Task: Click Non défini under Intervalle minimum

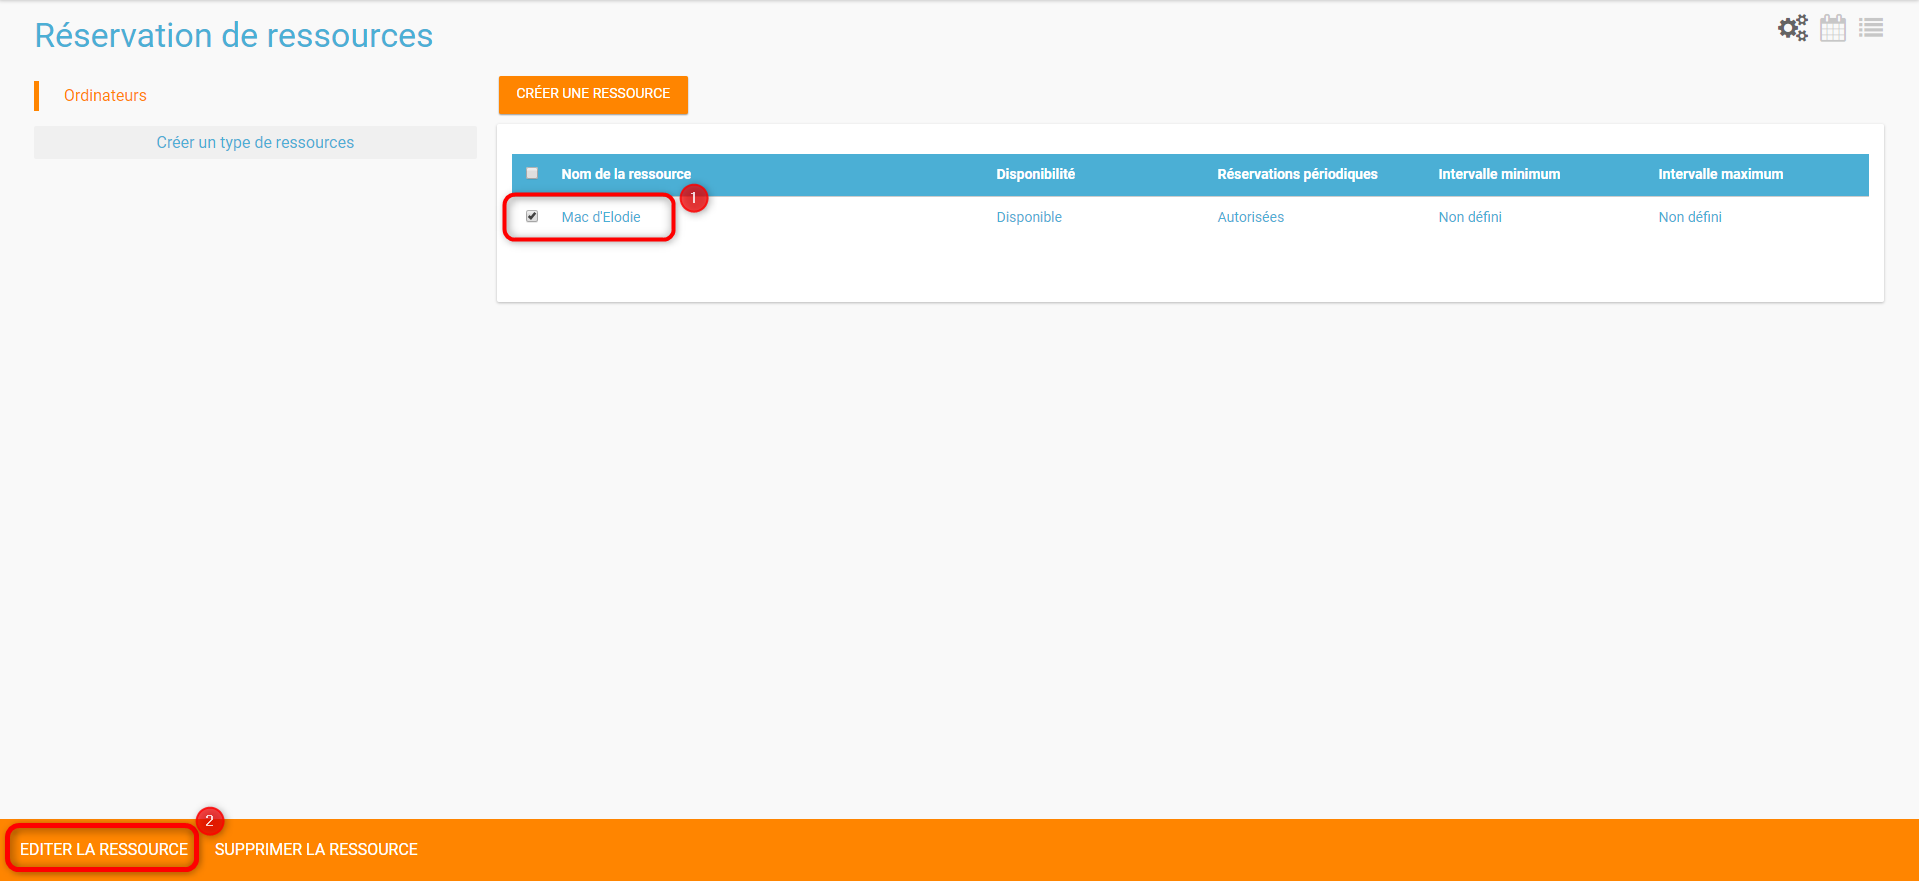Action: point(1469,217)
